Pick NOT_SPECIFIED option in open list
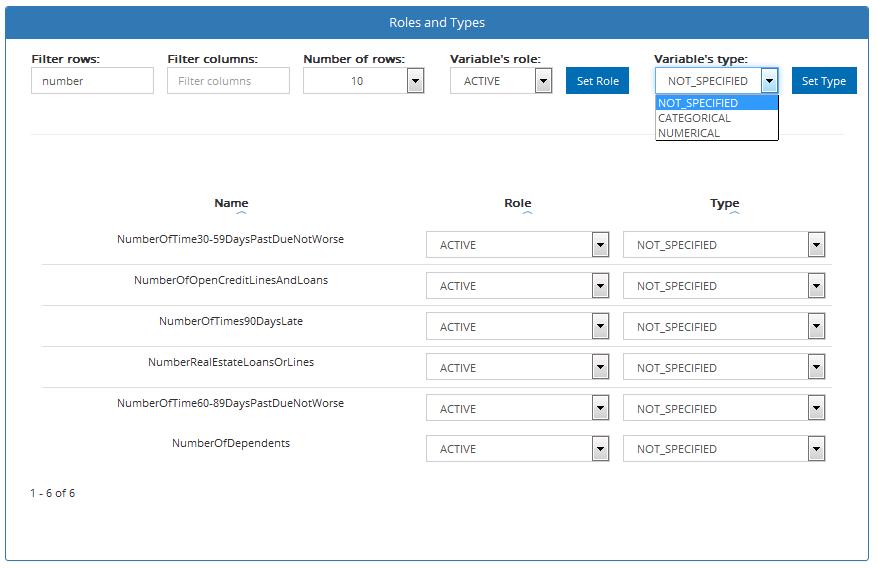This screenshot has height=569, width=877. [x=698, y=103]
